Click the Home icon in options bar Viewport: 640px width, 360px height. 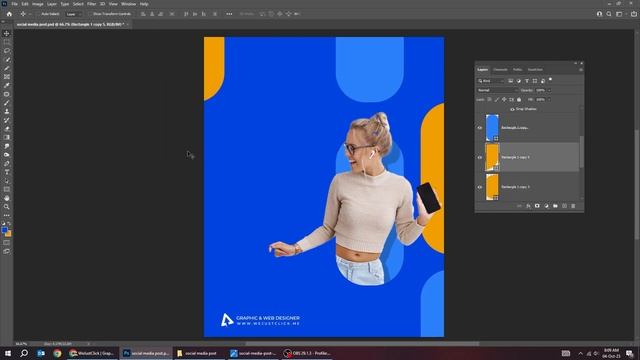(9, 14)
